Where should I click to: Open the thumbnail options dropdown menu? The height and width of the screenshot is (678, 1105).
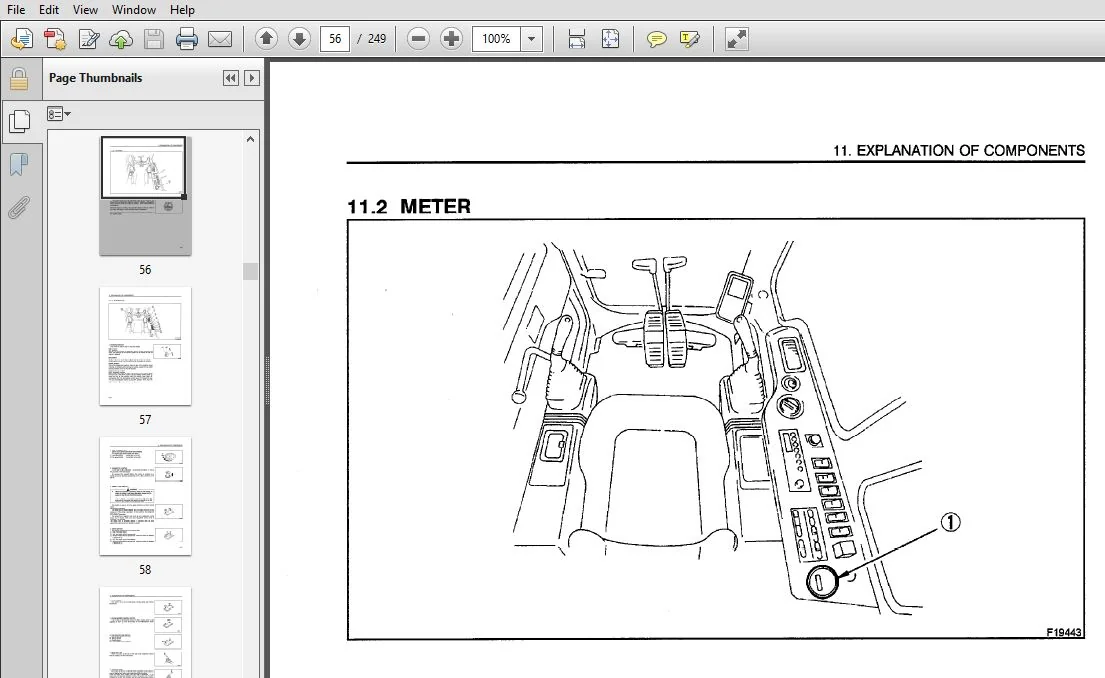pyautogui.click(x=58, y=114)
